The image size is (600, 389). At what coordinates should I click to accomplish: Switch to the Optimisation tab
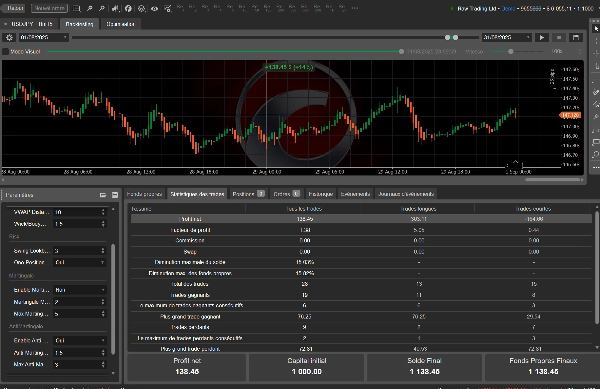[120, 24]
